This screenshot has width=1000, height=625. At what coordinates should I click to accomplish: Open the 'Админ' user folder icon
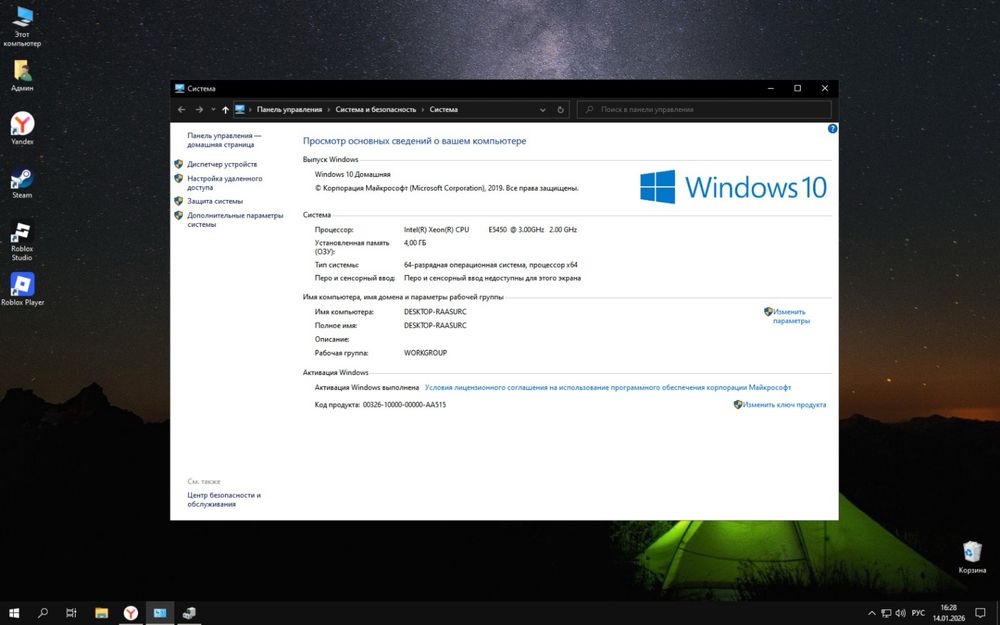(22, 76)
